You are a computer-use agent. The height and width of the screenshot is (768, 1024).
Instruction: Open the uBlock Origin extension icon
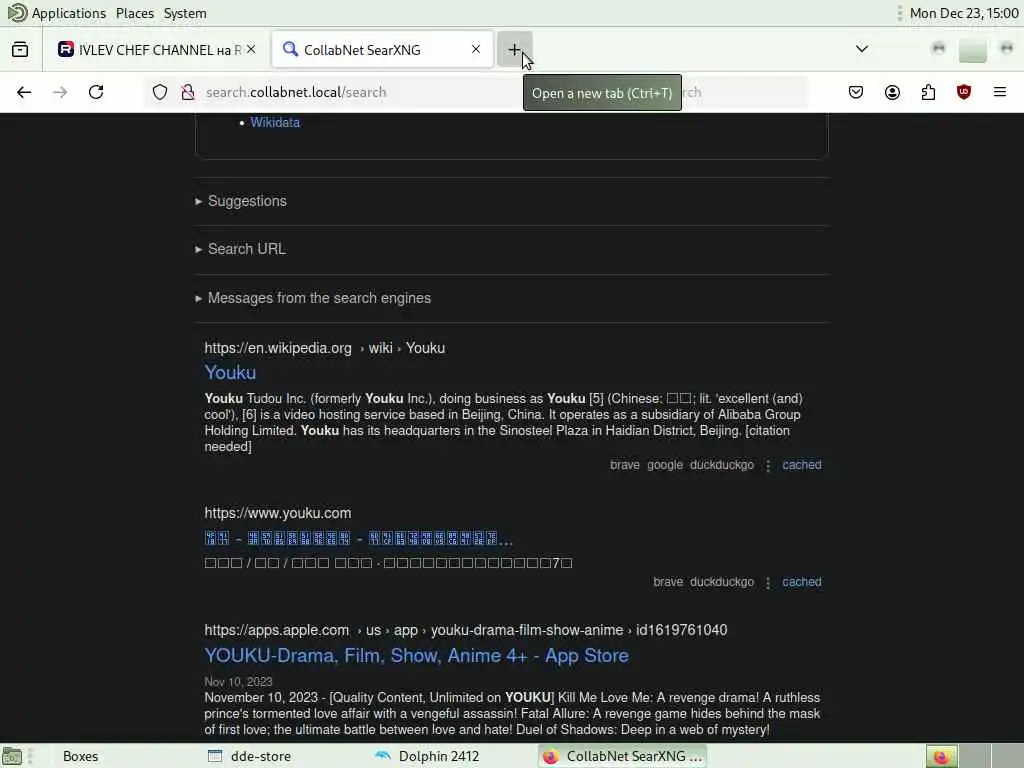coord(964,92)
